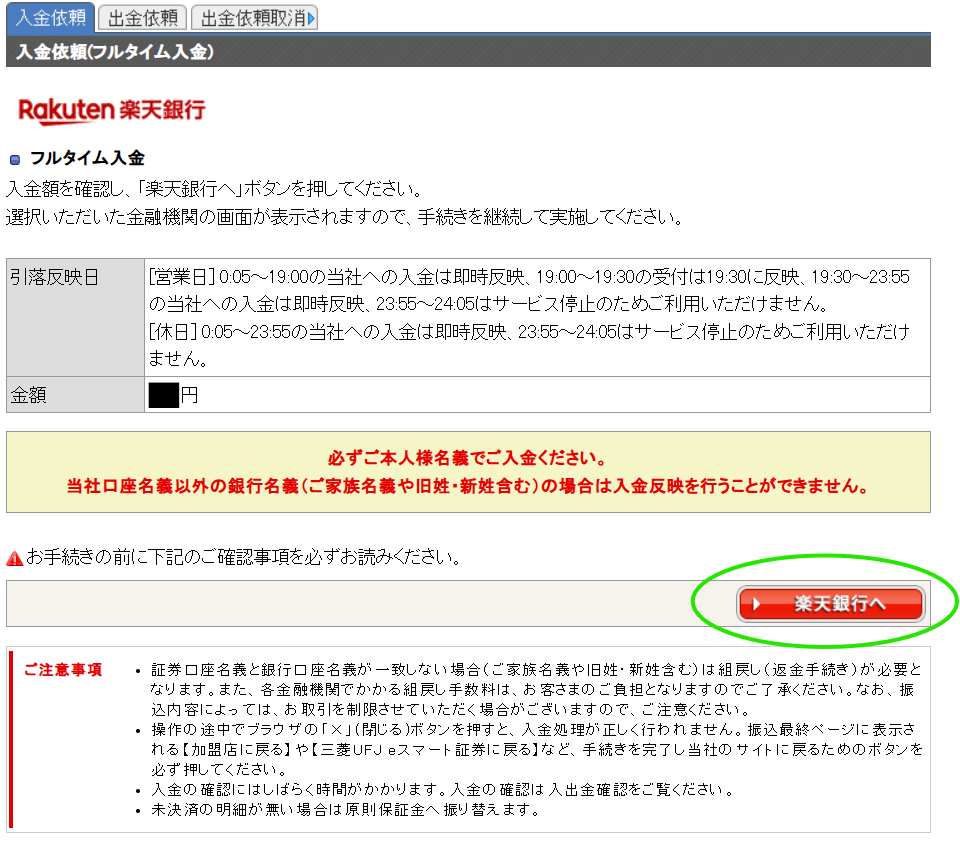Image resolution: width=960 pixels, height=844 pixels.
Task: Click the 金額 label cell
Action: (x=75, y=396)
